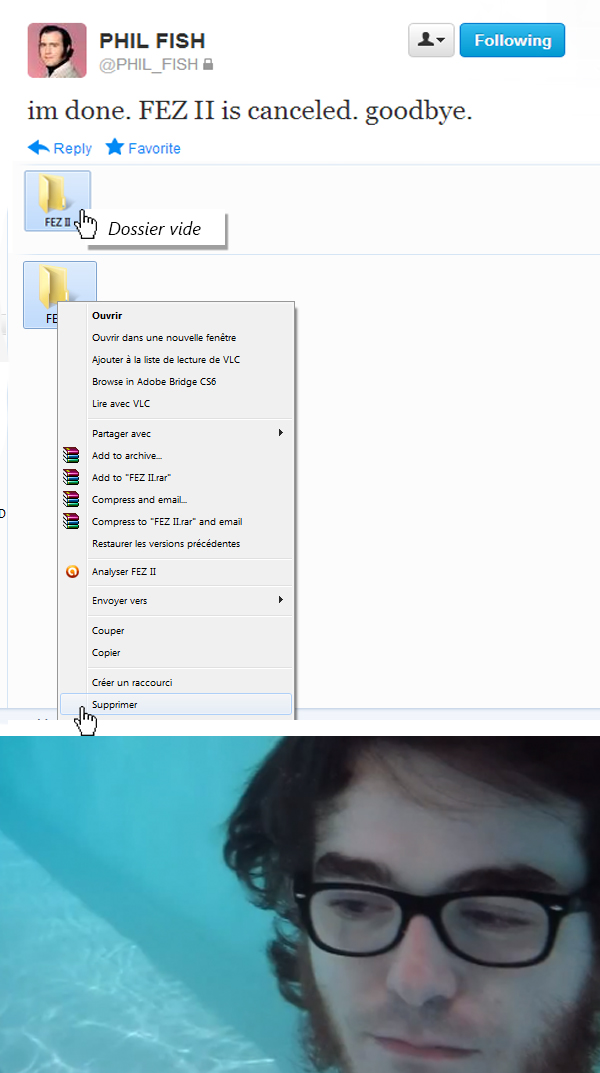Screen dimensions: 600x1073
Task: Open the @PHIL_FISH handle link
Action: (148, 64)
